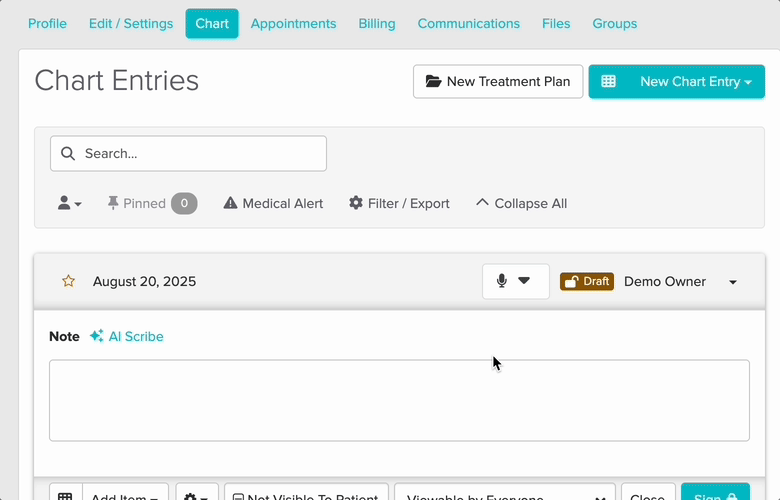Viewport: 780px width, 500px height.
Task: Open the Demo Owner entry options arrow
Action: point(732,282)
